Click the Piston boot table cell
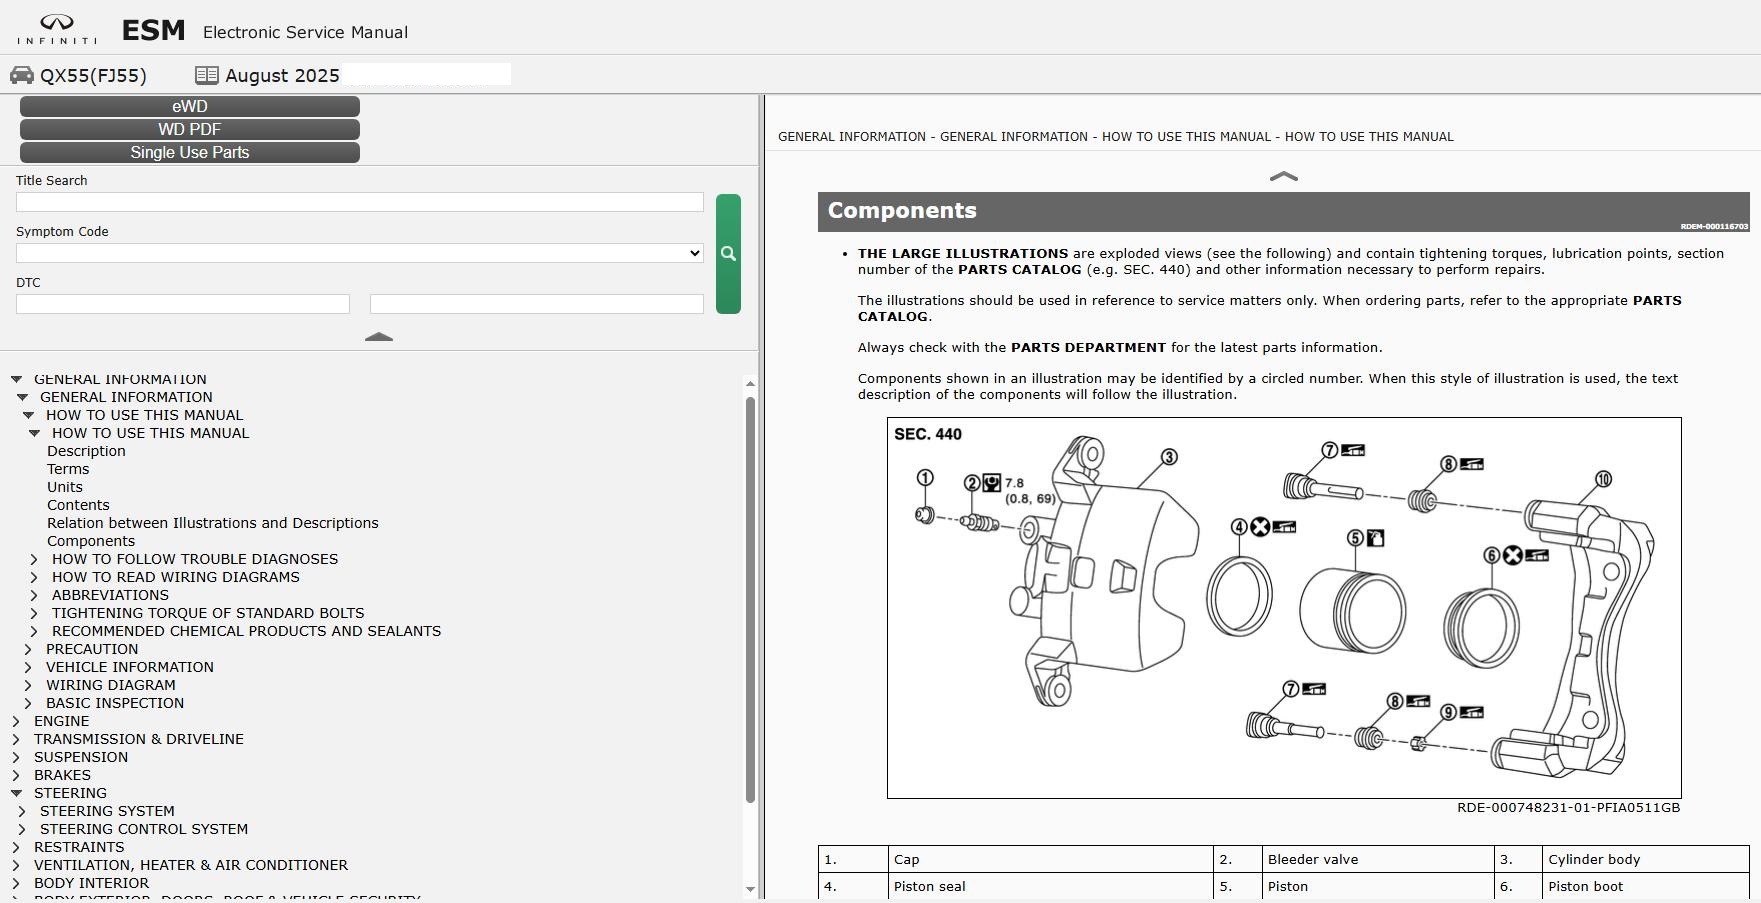The height and width of the screenshot is (903, 1761). (1645, 886)
